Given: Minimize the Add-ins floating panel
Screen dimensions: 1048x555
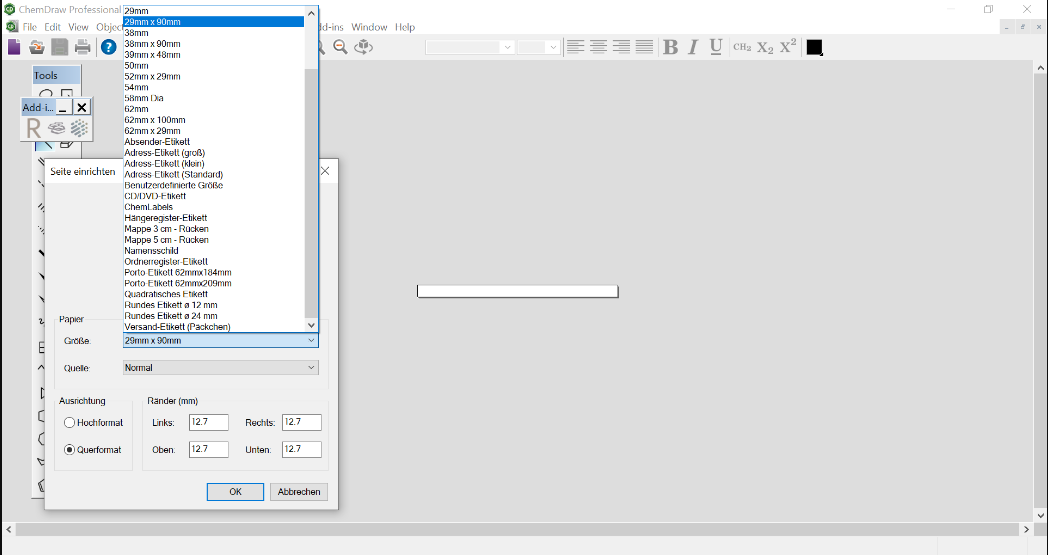Looking at the screenshot, I should tap(63, 107).
